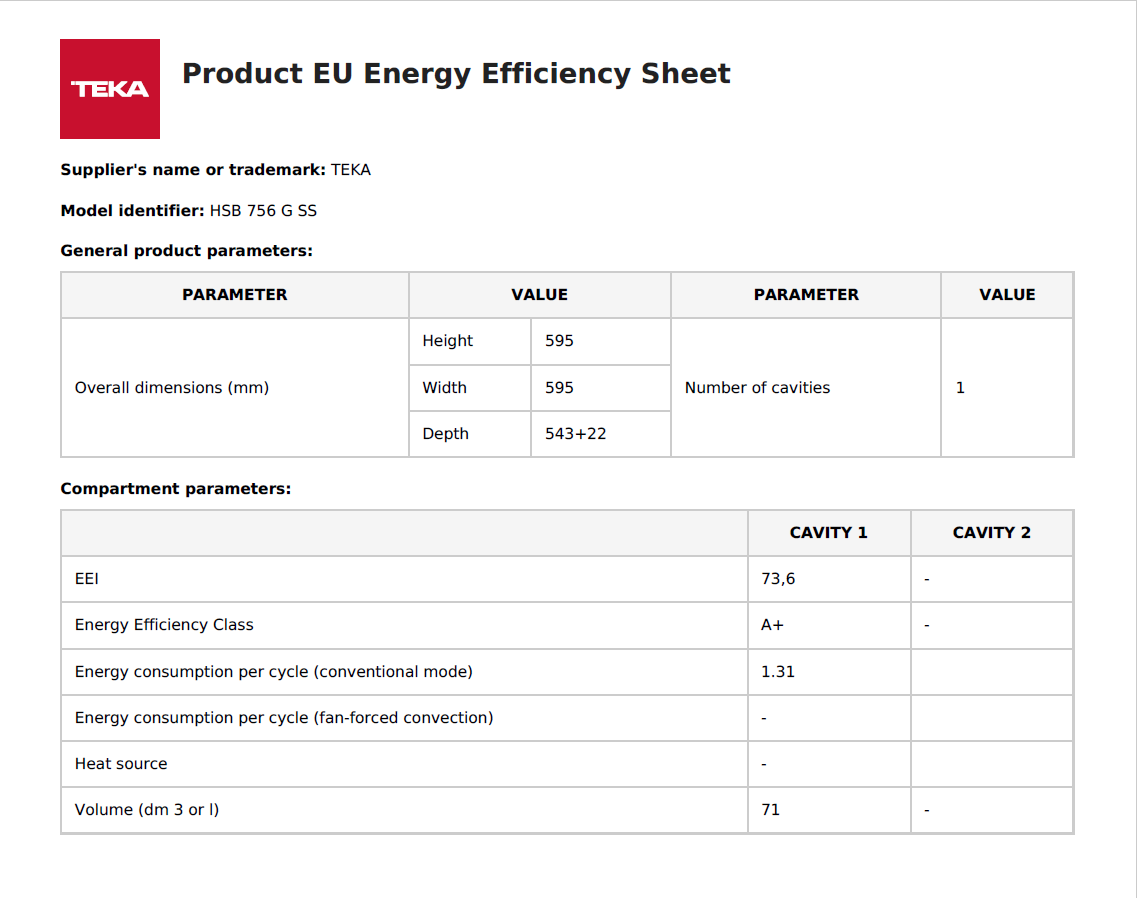This screenshot has height=900, width=1137.
Task: Click the energy class value 'A+'
Action: [772, 625]
